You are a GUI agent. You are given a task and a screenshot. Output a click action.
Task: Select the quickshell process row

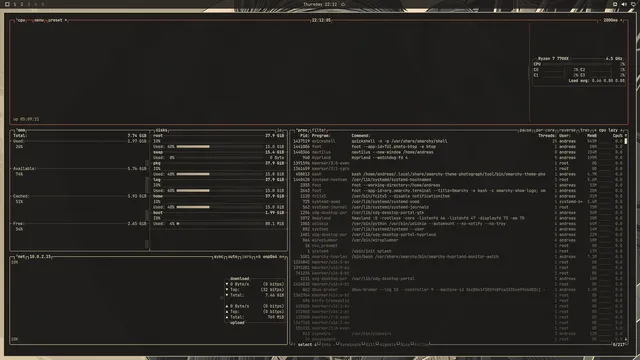457,141
